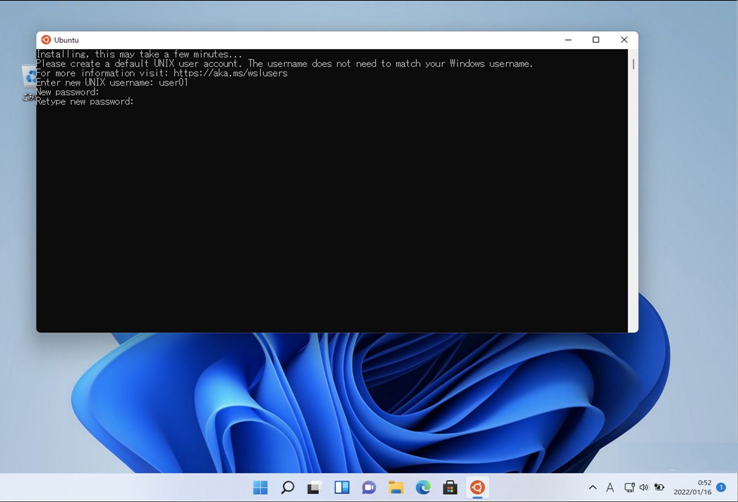The width and height of the screenshot is (738, 502).
Task: Select Ubuntu app on taskbar
Action: point(477,487)
